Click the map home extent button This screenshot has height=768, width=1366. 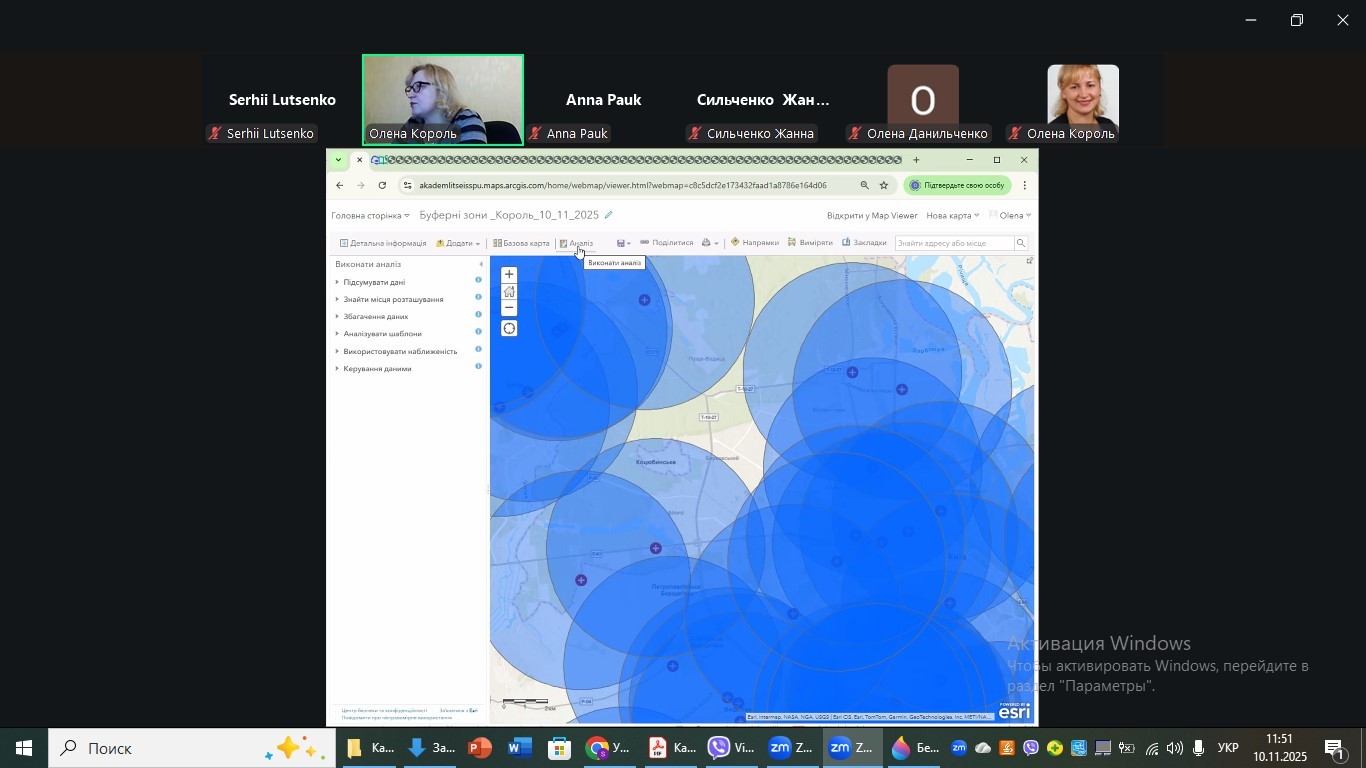[x=509, y=292]
